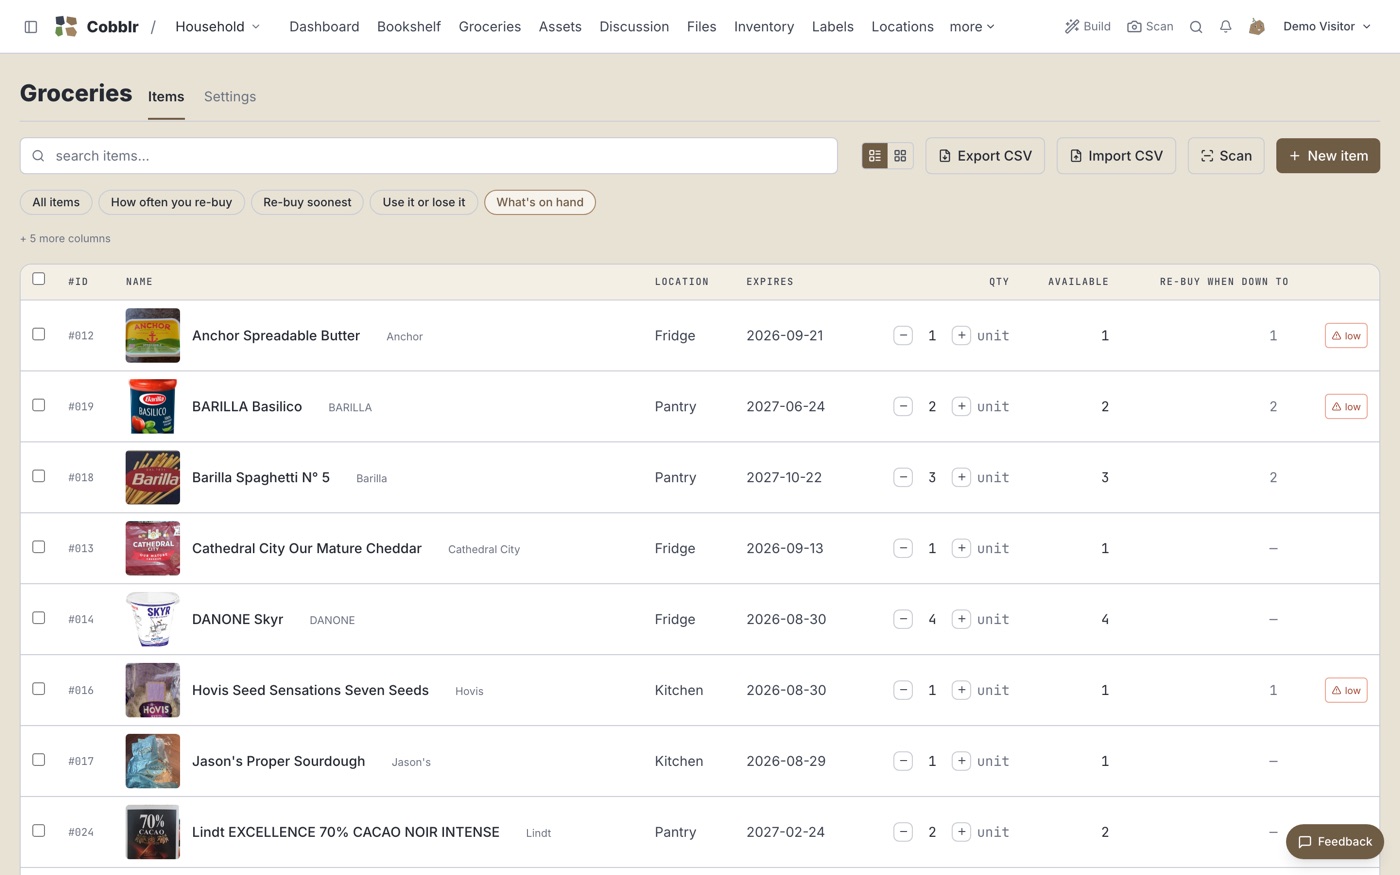Image resolution: width=1400 pixels, height=875 pixels.
Task: Open the more navigation menu
Action: click(x=971, y=27)
